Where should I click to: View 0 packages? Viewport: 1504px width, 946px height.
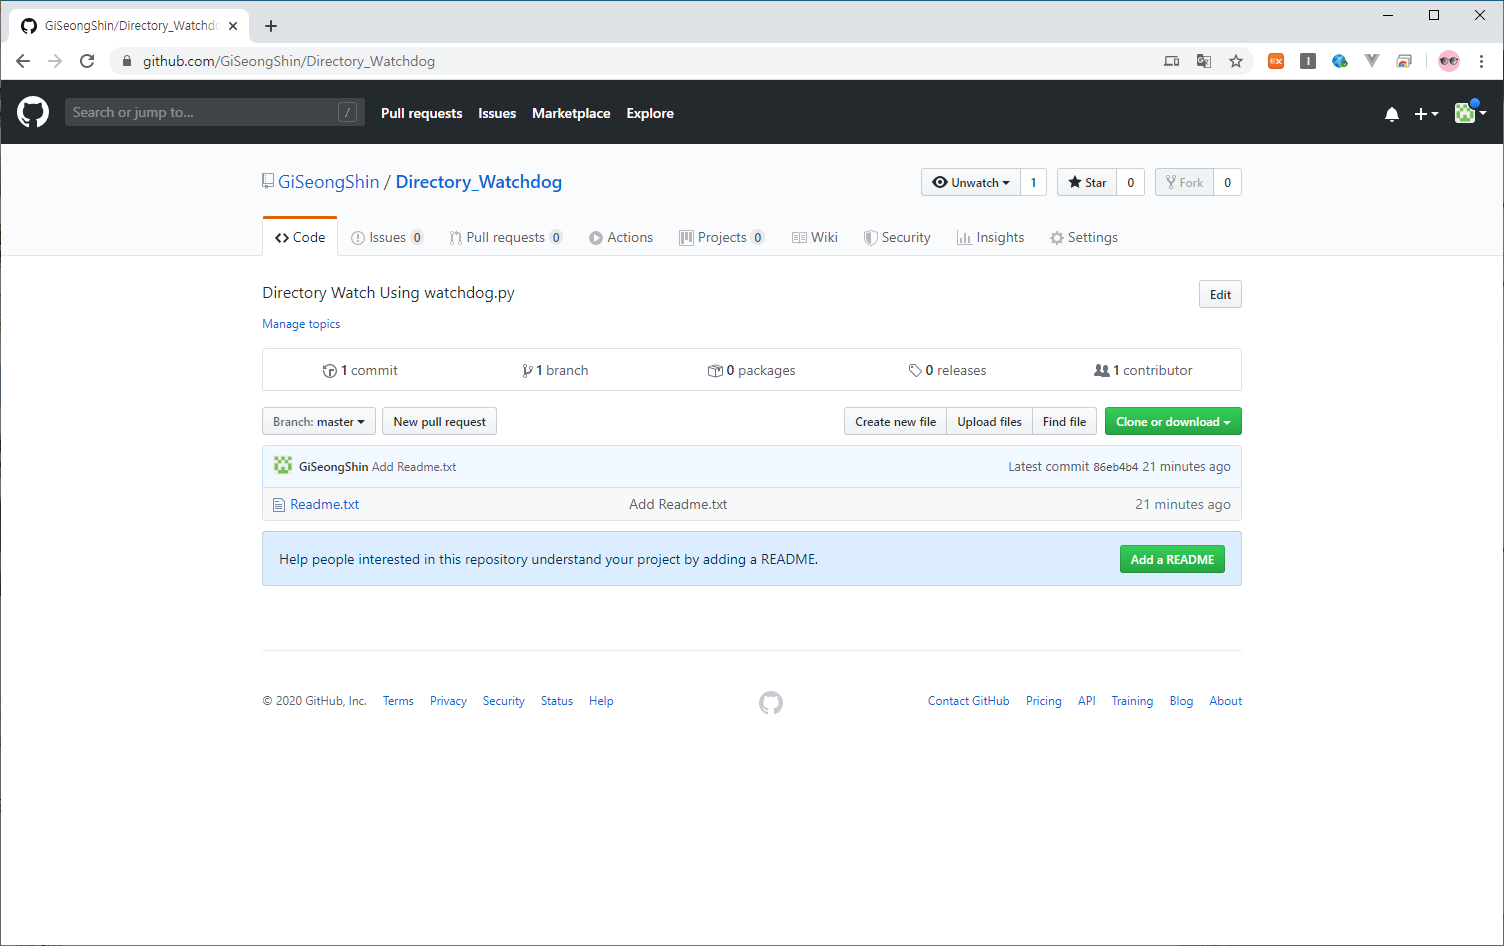(x=752, y=370)
